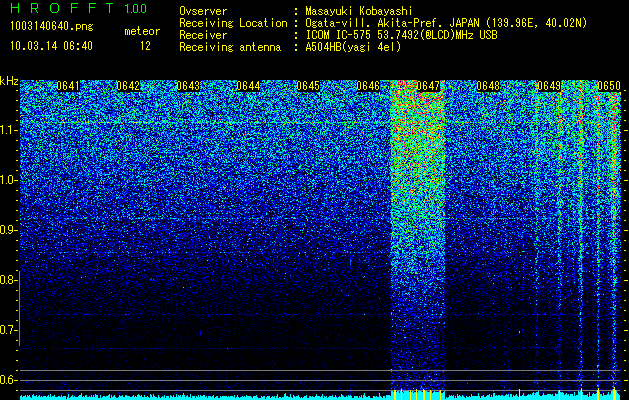This screenshot has height=400, width=629.
Task: Select the filename 1003140640.png
Action: click(52, 26)
